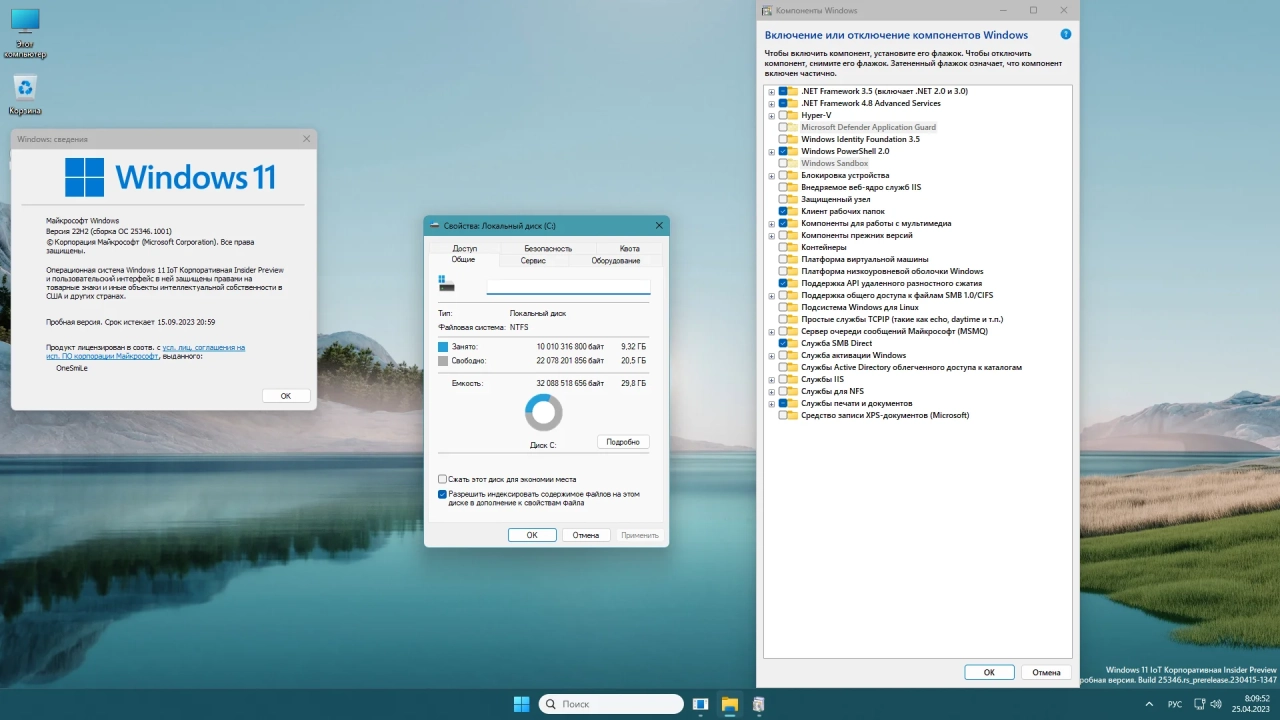Expand Windows PowerShell 2.0 node

click(771, 151)
